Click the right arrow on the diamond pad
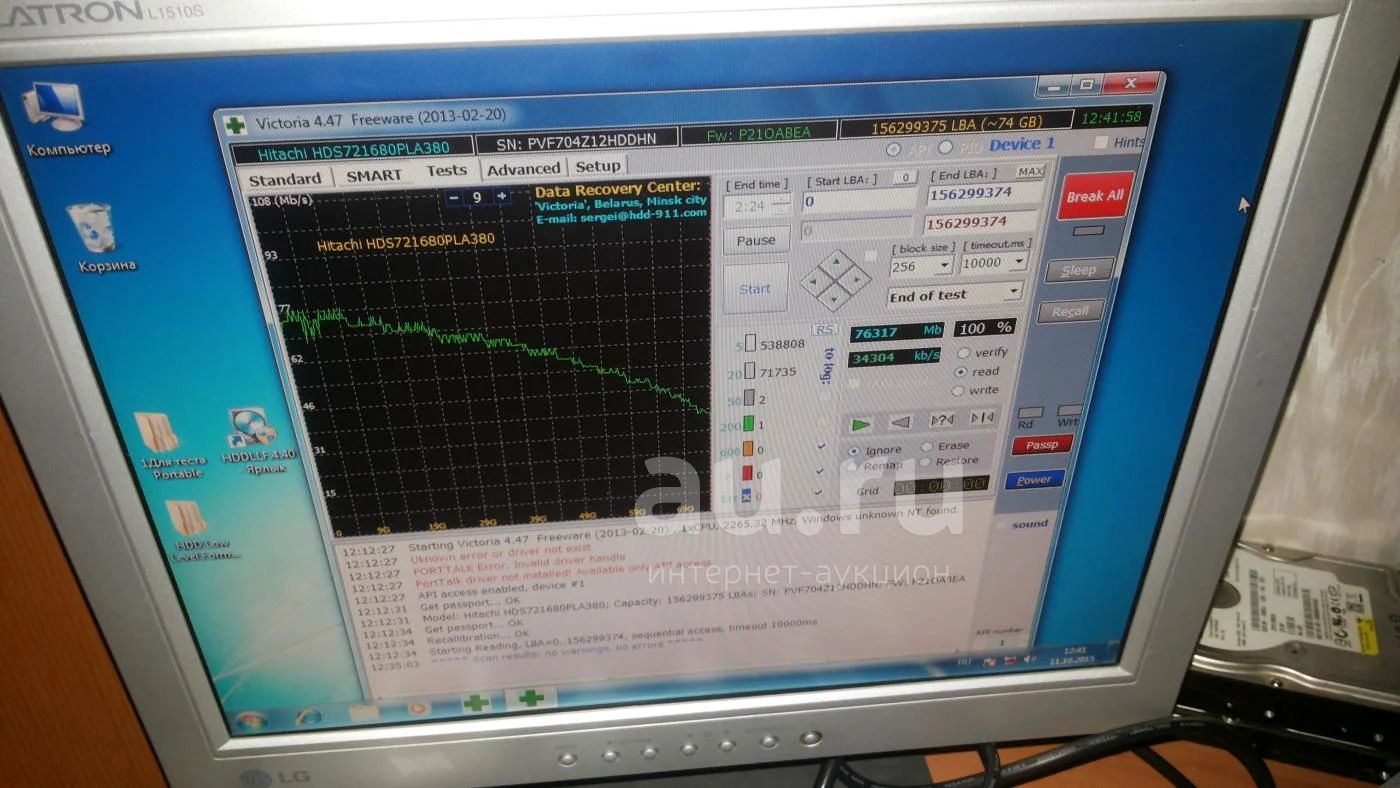Image resolution: width=1400 pixels, height=788 pixels. pos(853,279)
